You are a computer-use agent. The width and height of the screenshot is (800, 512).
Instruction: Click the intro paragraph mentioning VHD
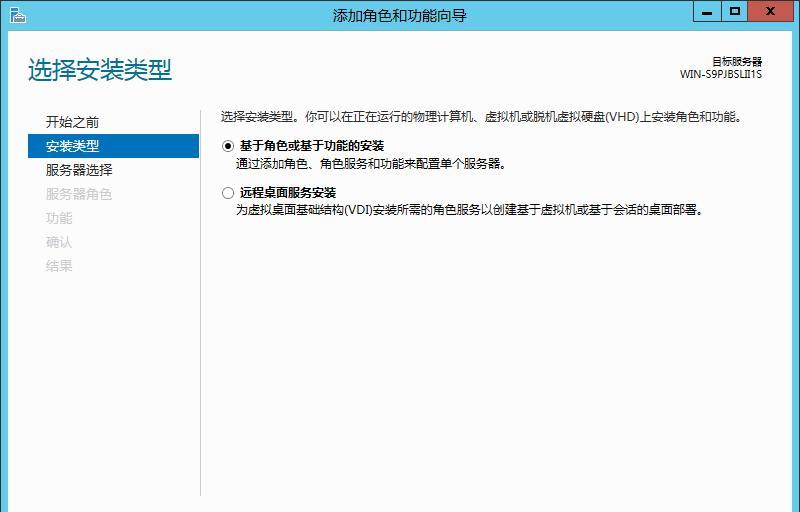pos(482,117)
